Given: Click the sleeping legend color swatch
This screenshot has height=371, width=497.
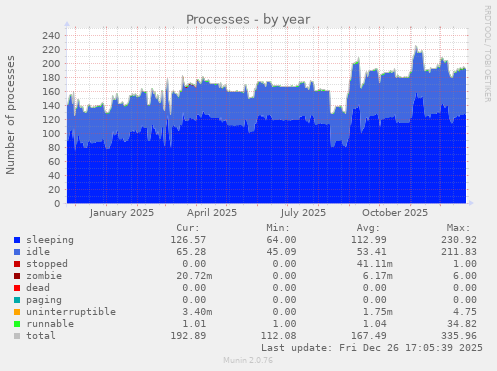Looking at the screenshot, I should (x=17, y=240).
